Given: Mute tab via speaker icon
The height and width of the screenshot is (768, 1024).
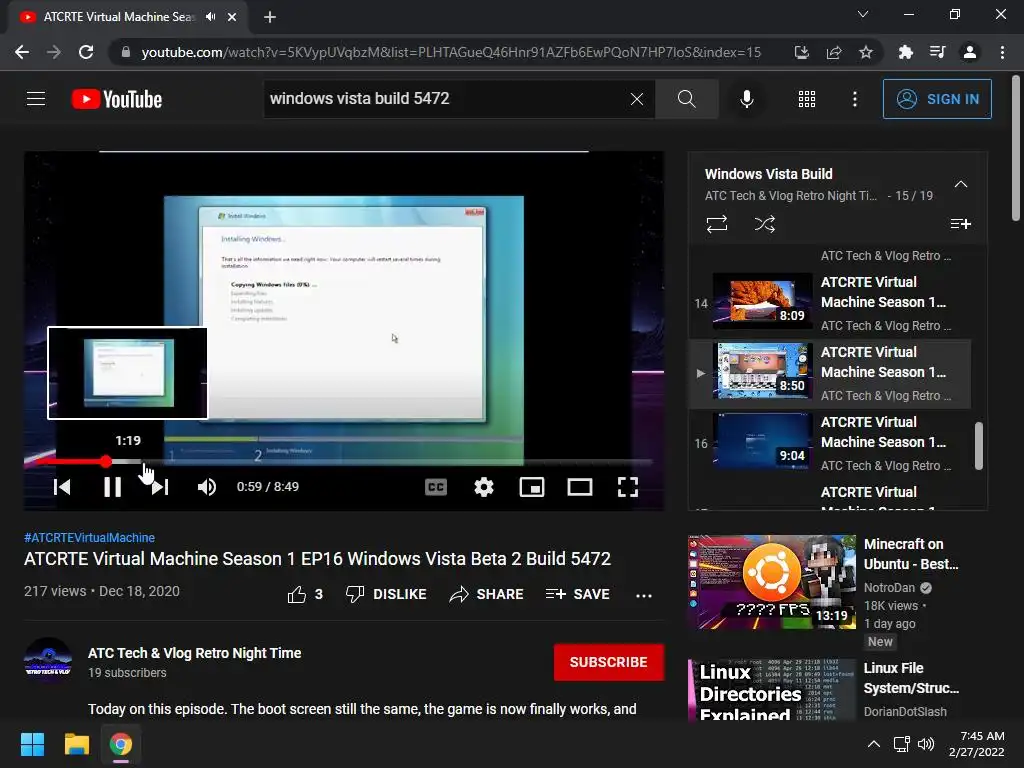Looking at the screenshot, I should coord(210,17).
